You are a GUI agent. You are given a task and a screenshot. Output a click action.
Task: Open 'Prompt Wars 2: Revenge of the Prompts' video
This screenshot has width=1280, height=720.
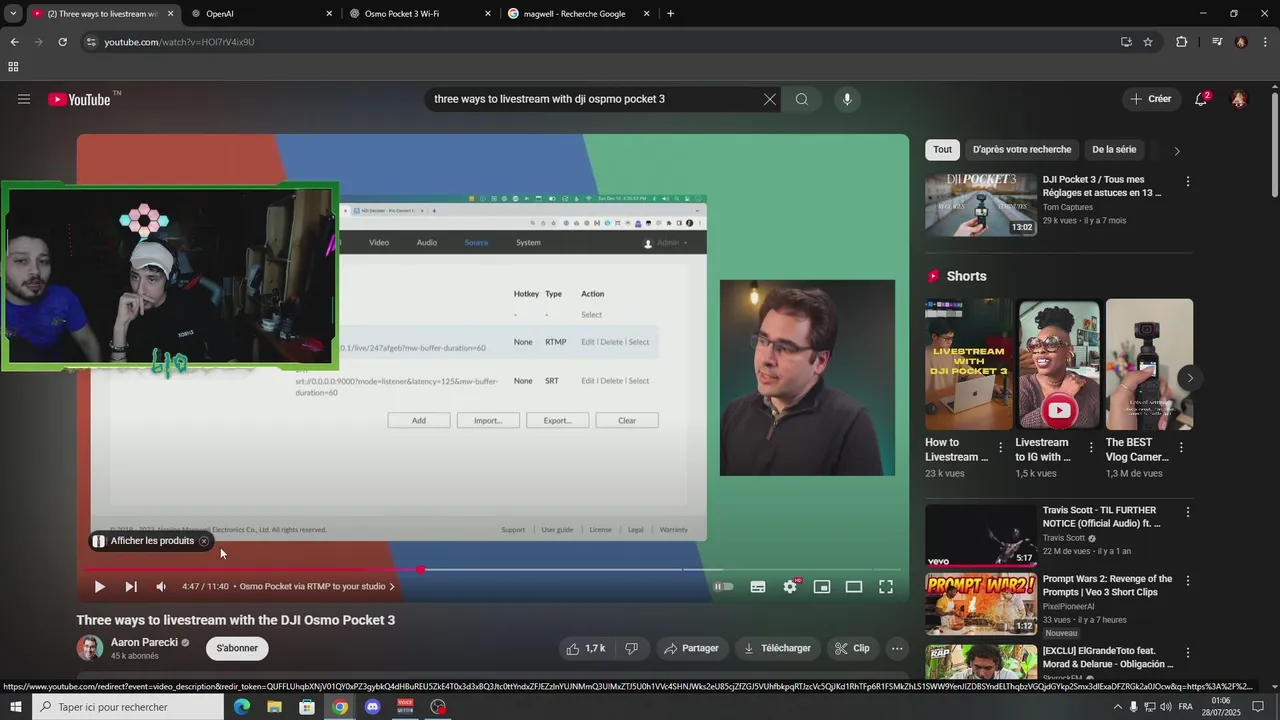[980, 604]
